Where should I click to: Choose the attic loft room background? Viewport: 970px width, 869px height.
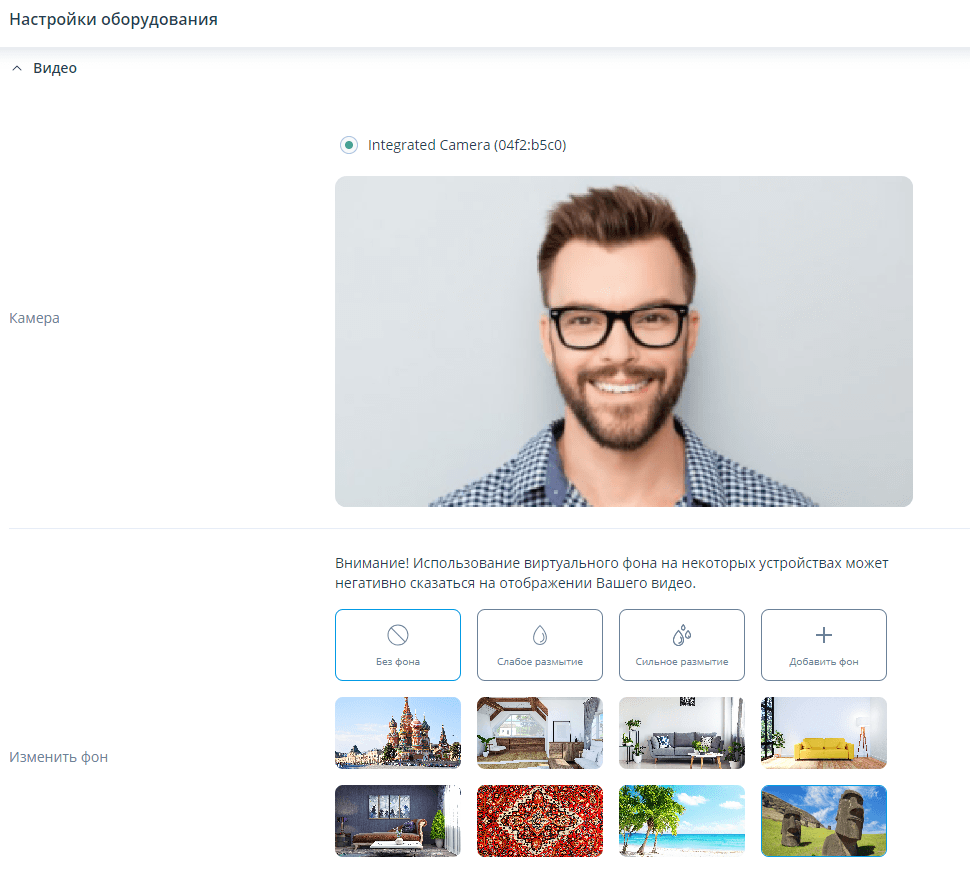tap(540, 733)
